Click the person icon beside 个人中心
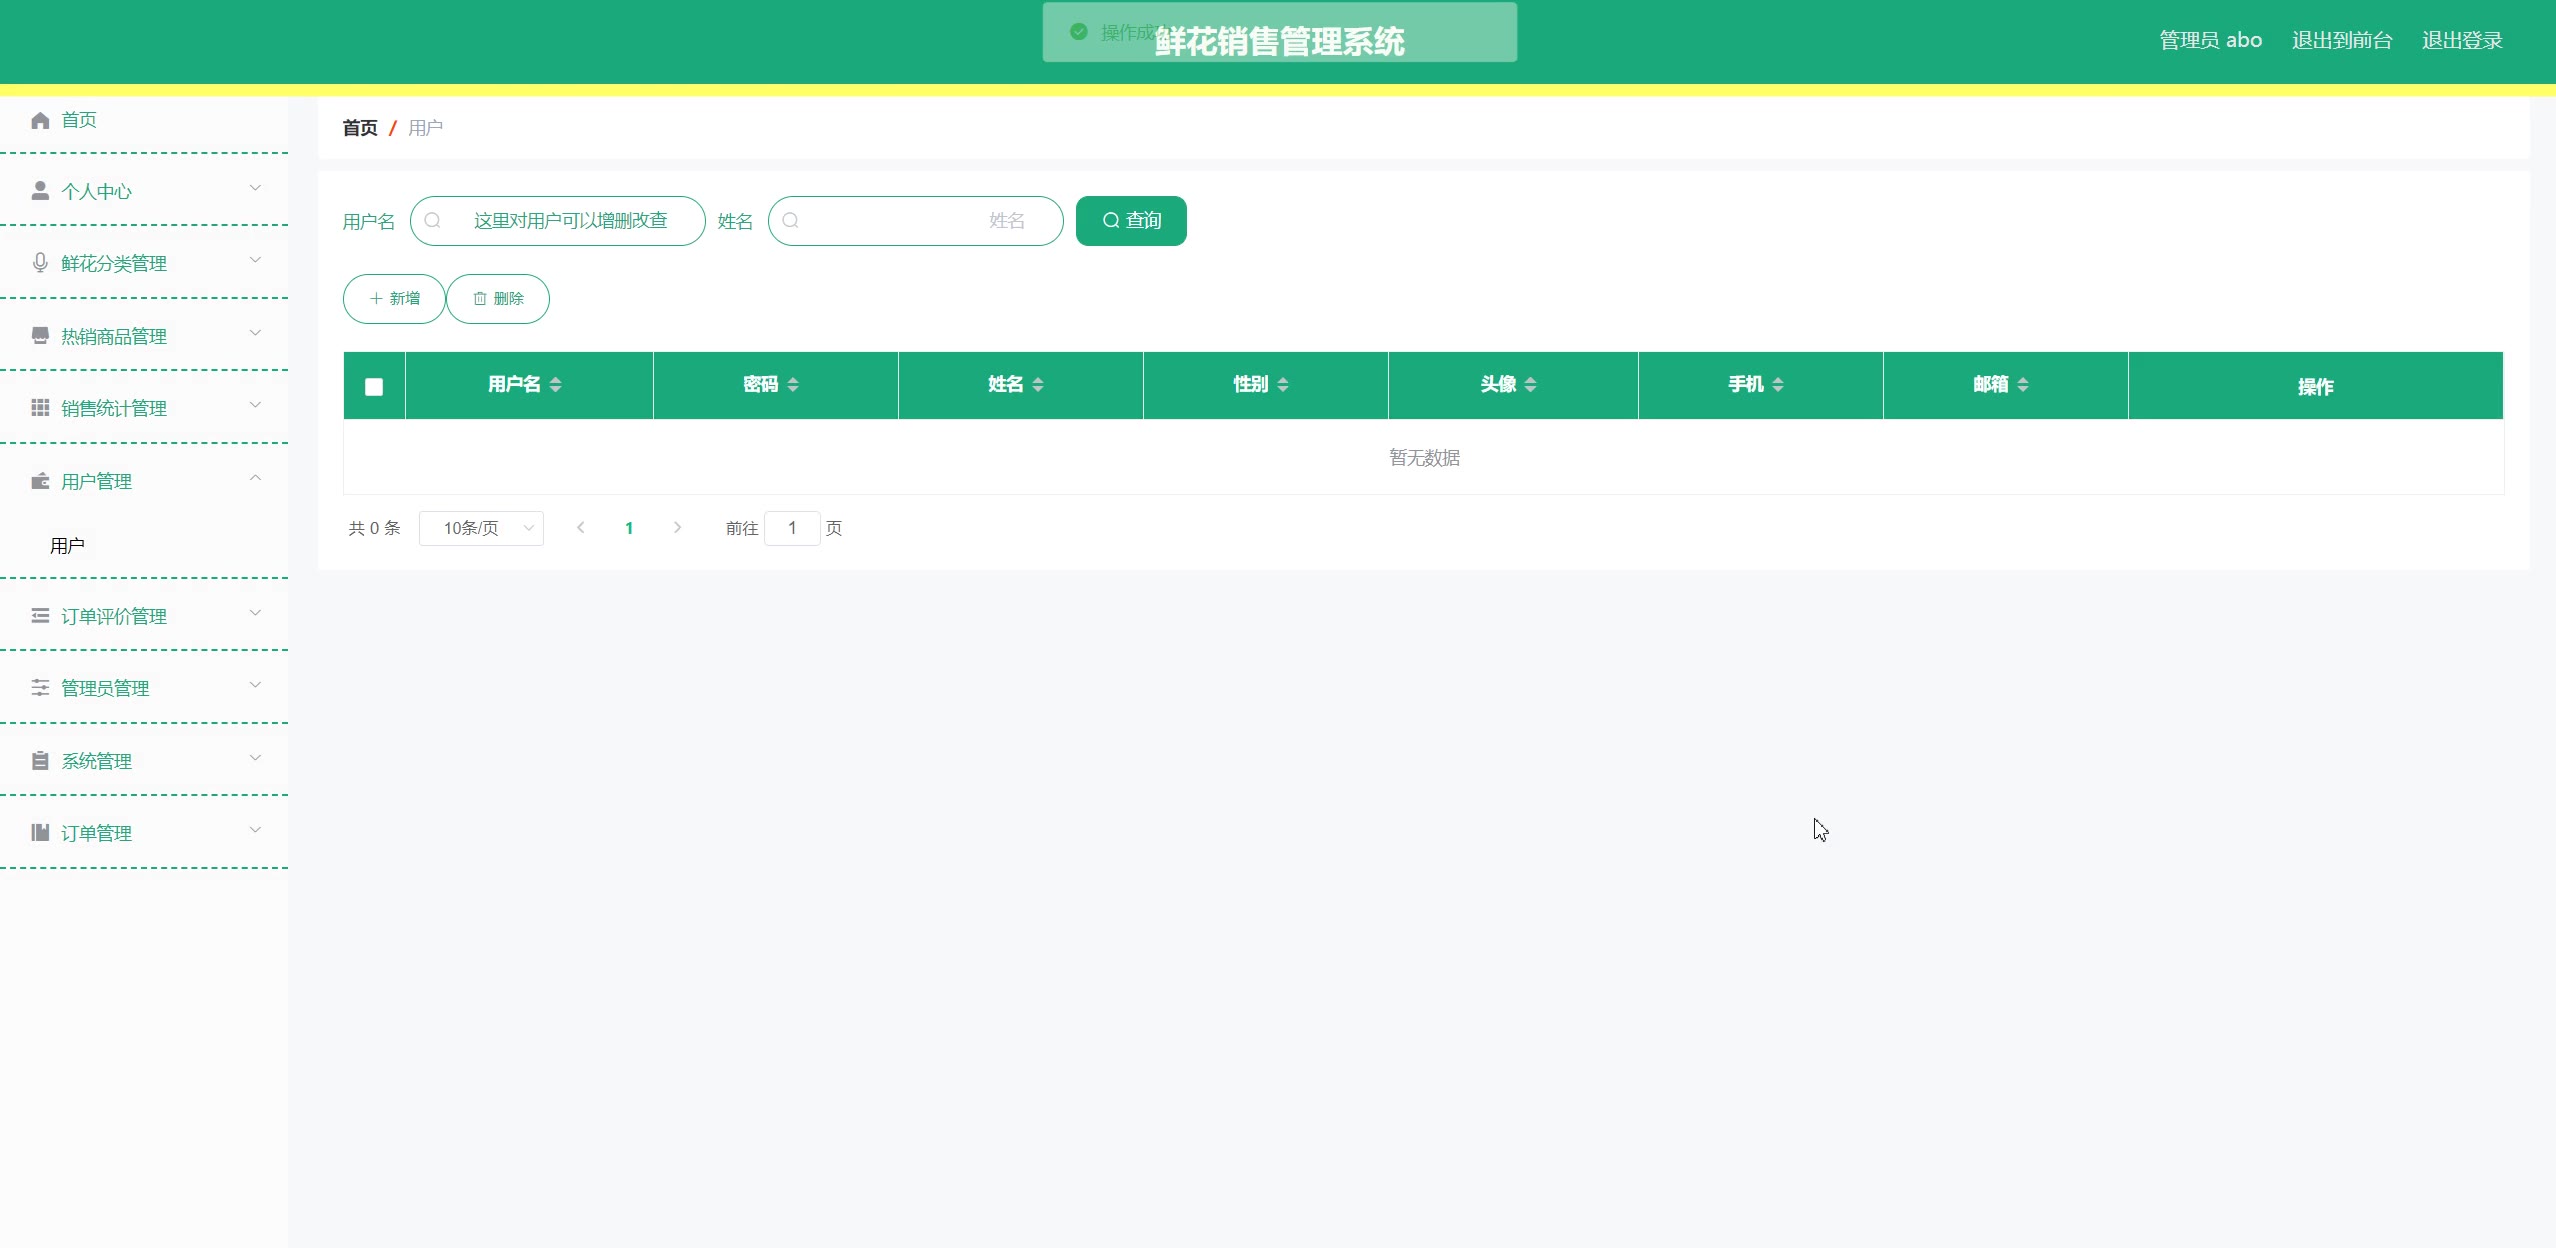This screenshot has width=2556, height=1248. [x=40, y=191]
